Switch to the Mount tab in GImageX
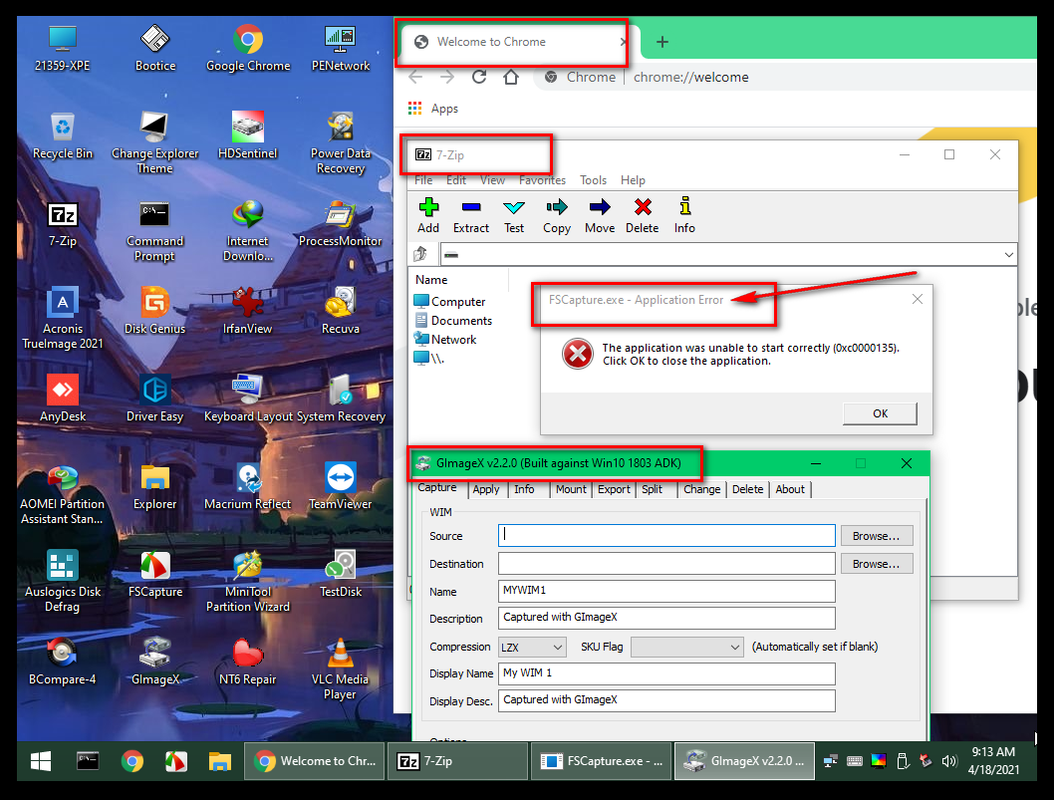The image size is (1054, 800). (x=571, y=489)
